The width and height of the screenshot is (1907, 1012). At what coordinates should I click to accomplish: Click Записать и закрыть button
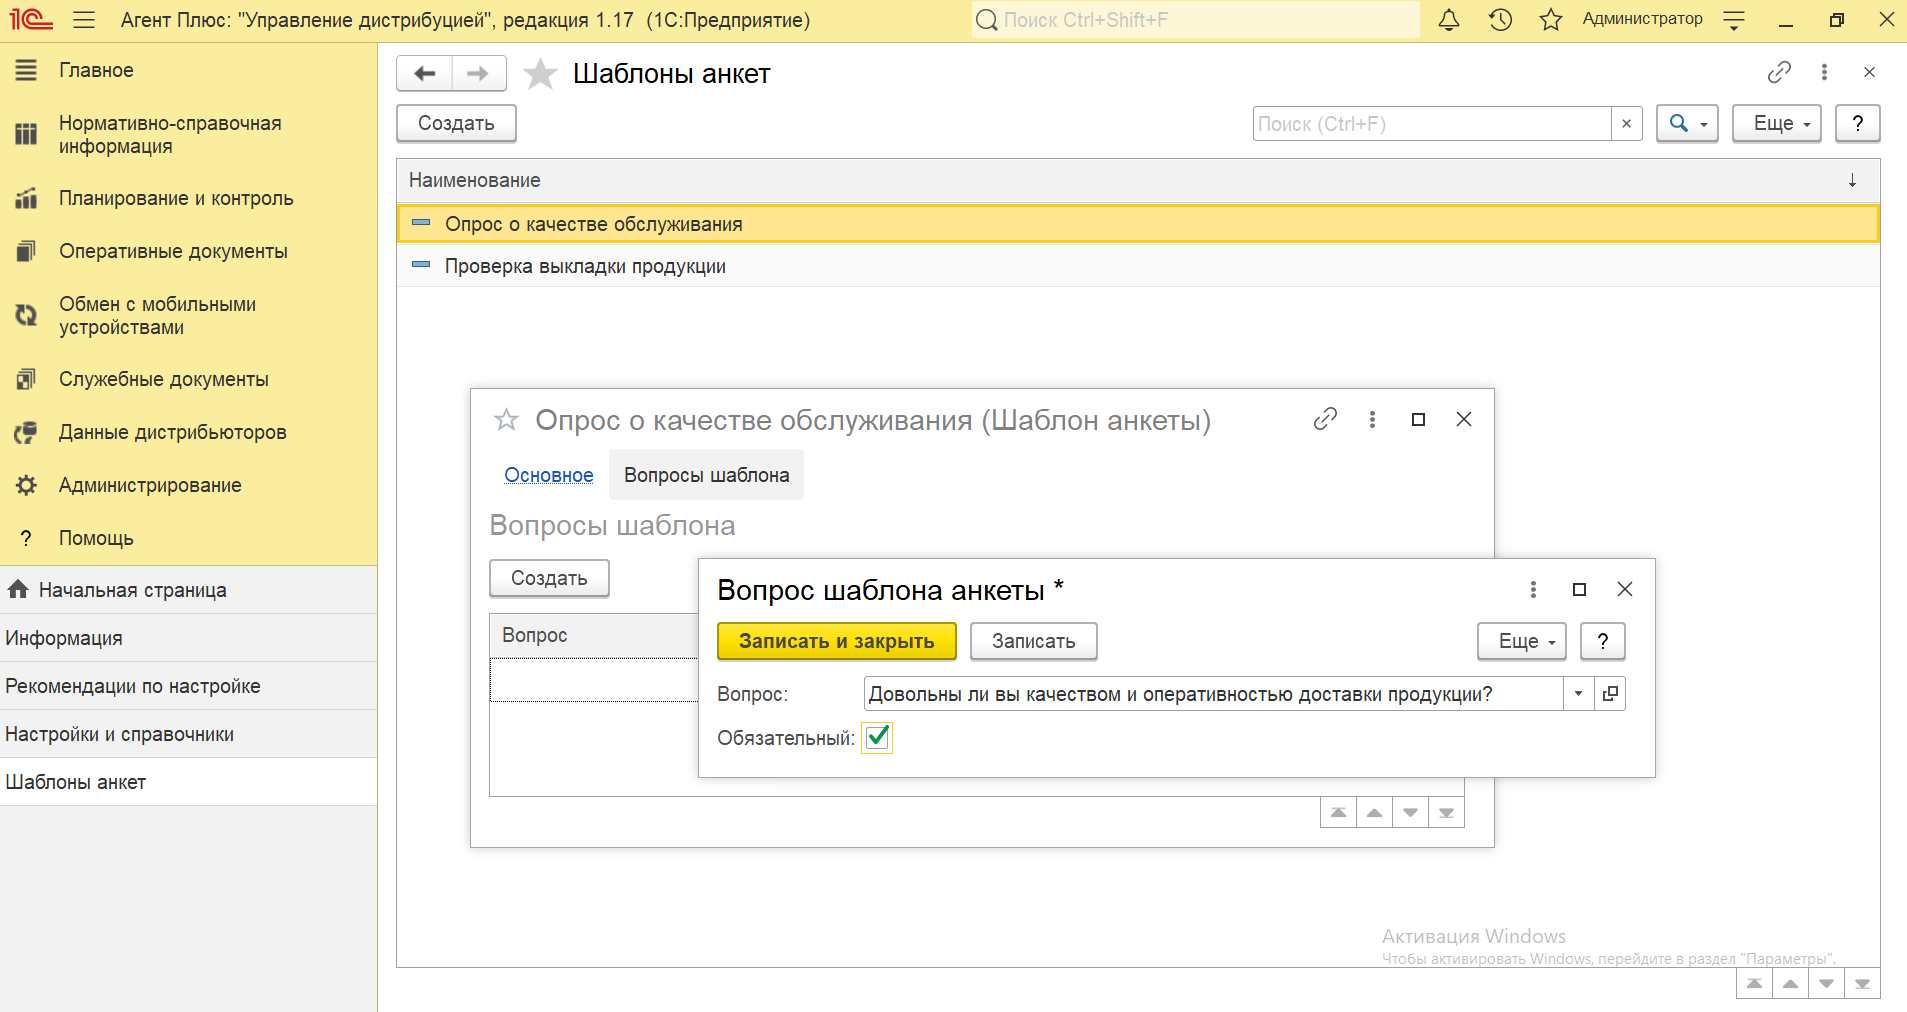pyautogui.click(x=836, y=641)
